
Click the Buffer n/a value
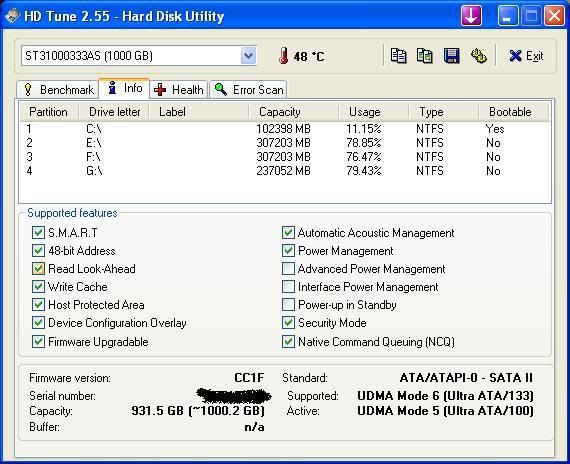pos(254,427)
